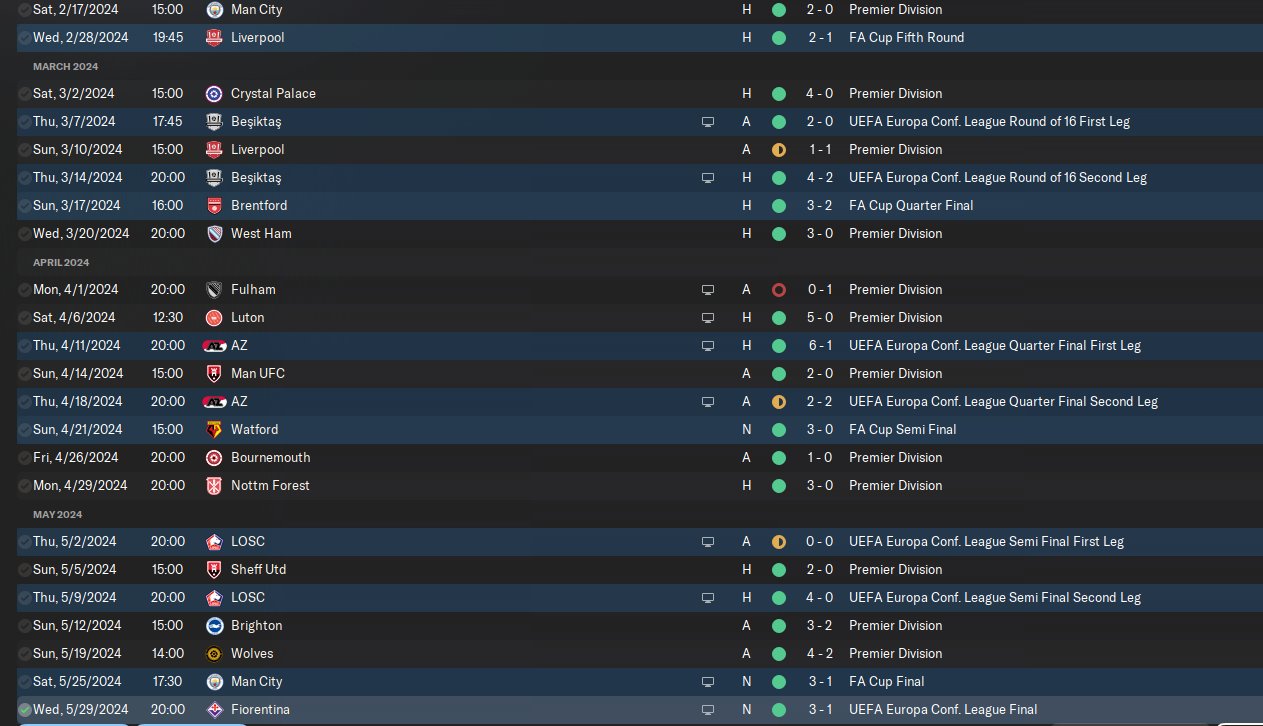Click the Brentford club badge
The image size is (1263, 726).
pyautogui.click(x=213, y=205)
